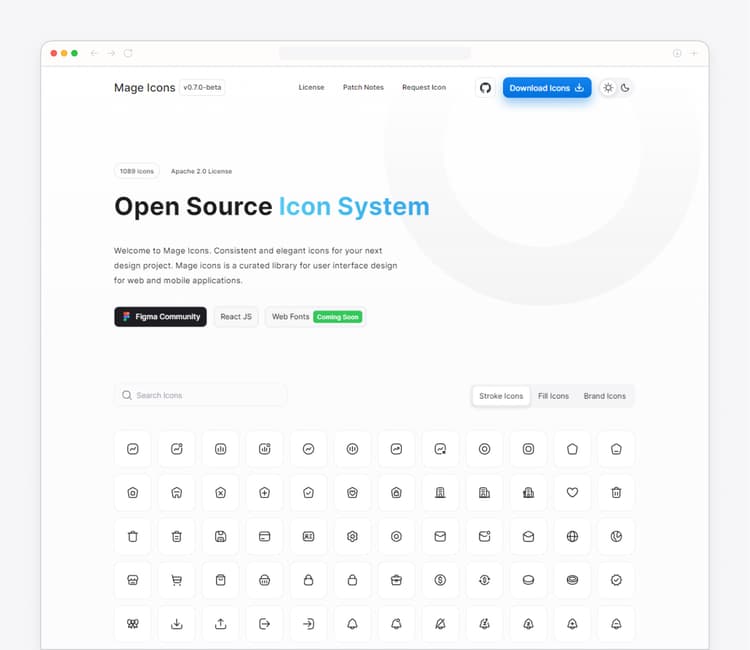
Task: Choose the credit card icon
Action: pos(265,536)
